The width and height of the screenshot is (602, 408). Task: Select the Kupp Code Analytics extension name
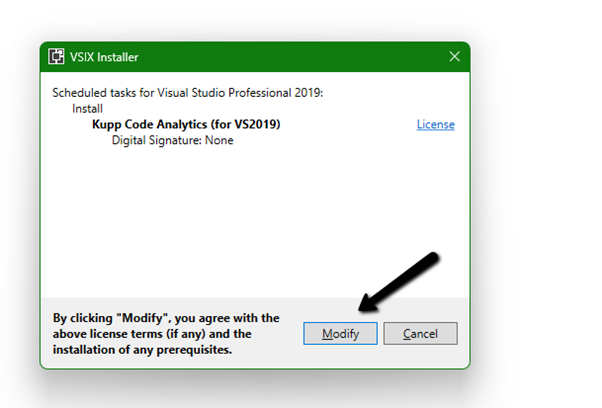coord(186,125)
